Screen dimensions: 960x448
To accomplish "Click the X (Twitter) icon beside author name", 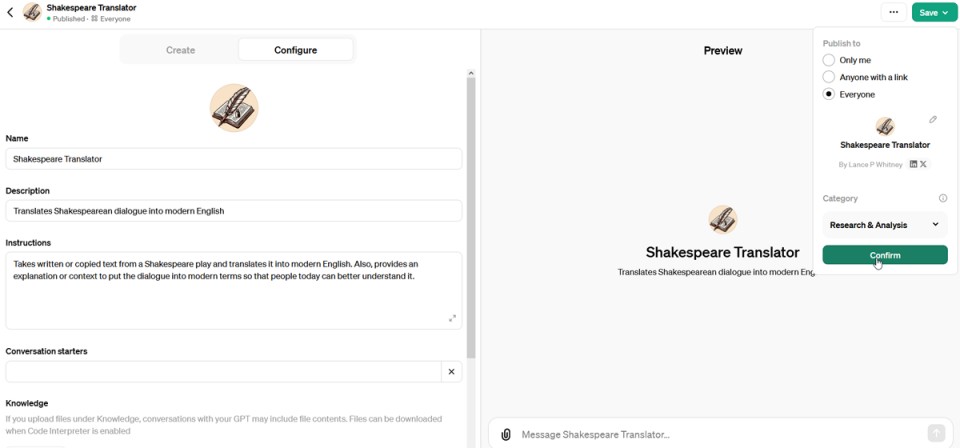I will point(923,164).
